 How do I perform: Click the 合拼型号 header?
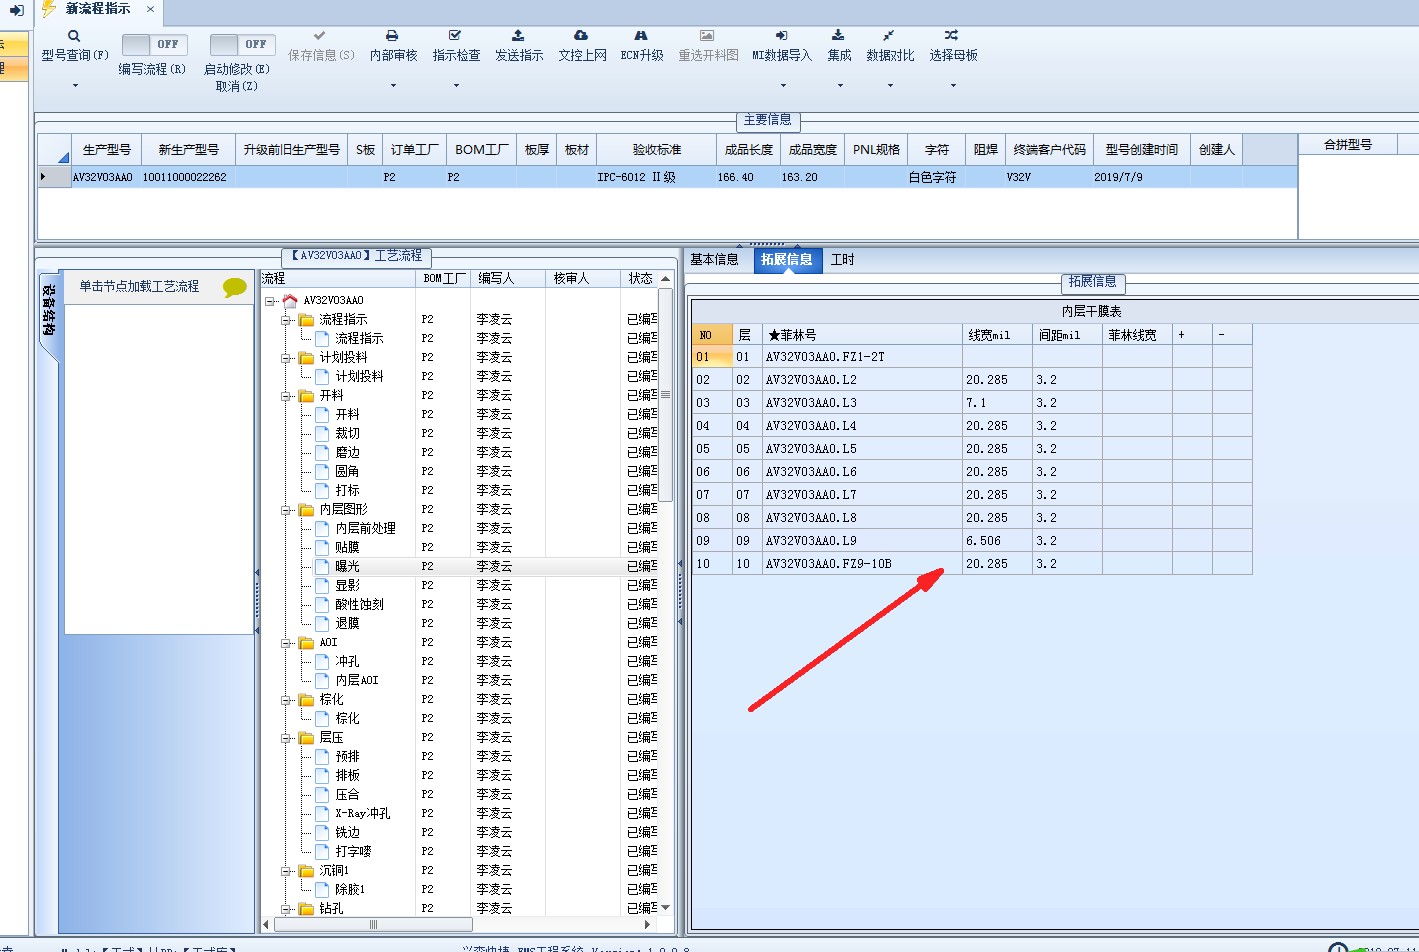1348,145
